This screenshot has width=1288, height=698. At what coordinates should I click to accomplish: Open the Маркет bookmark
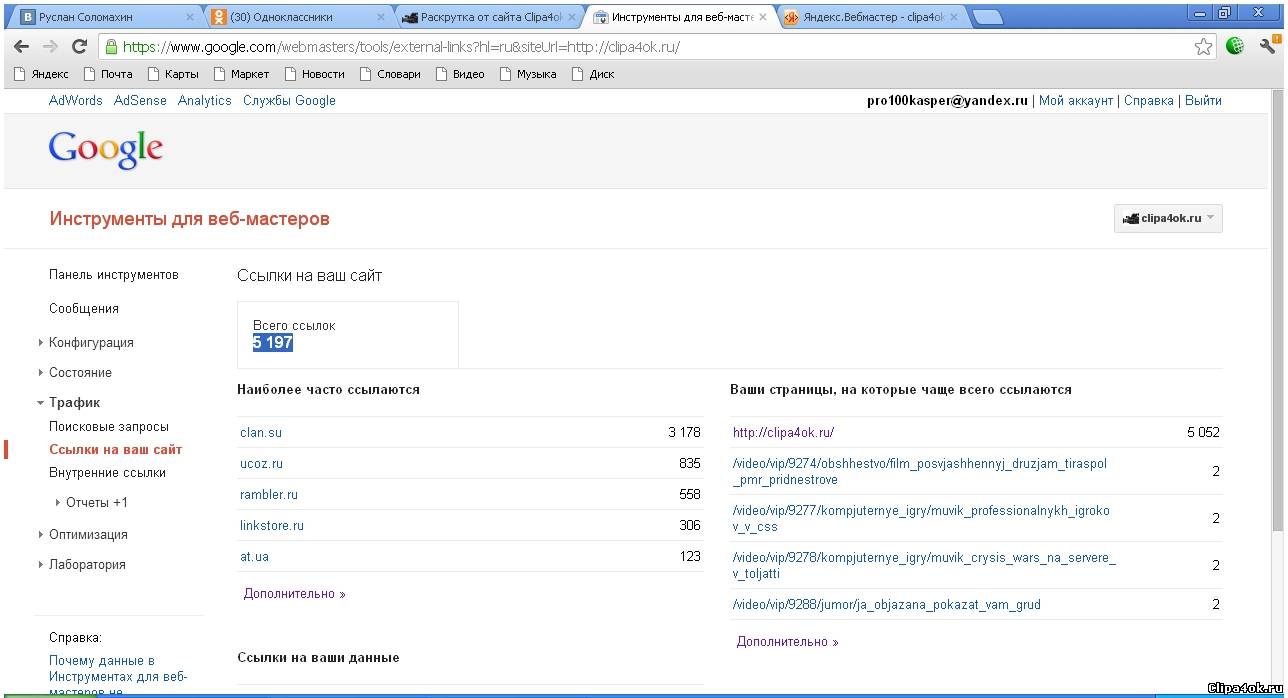241,74
